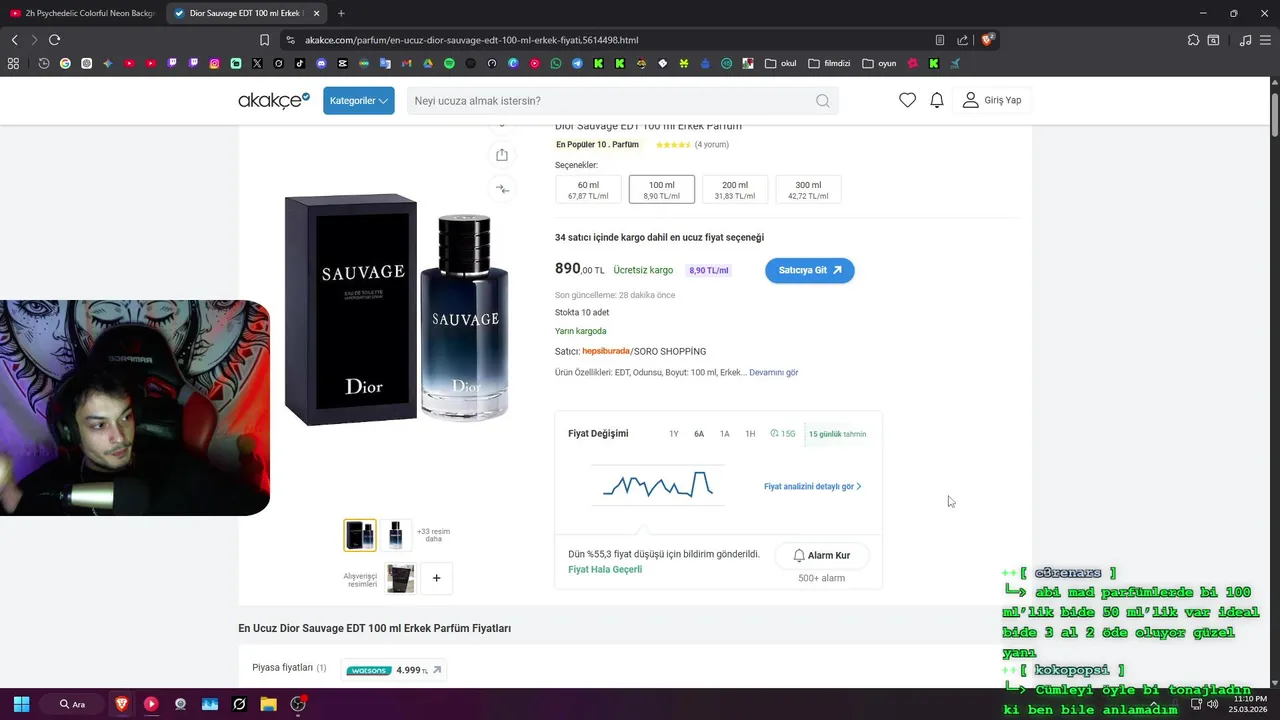Toggle reader mode icon in address bar
Screen dimensions: 1280x720
940,40
